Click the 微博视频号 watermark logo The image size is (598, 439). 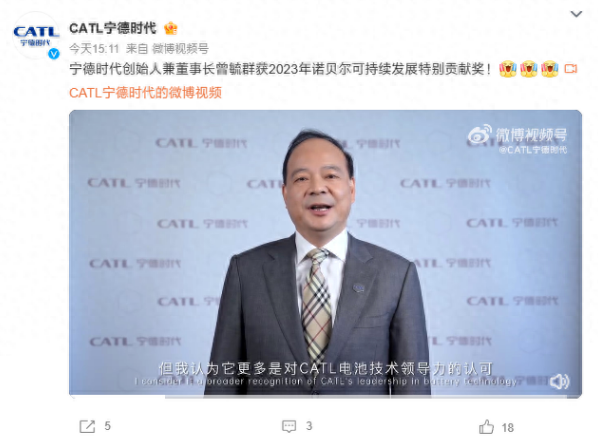pyautogui.click(x=518, y=139)
